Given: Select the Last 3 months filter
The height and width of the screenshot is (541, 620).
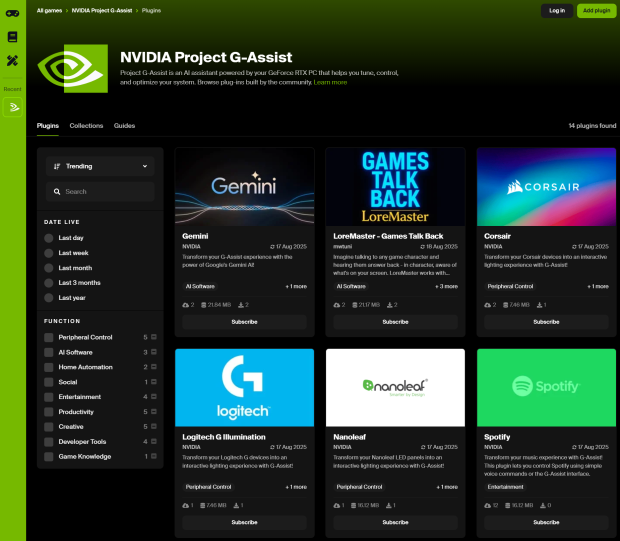Looking at the screenshot, I should (49, 283).
